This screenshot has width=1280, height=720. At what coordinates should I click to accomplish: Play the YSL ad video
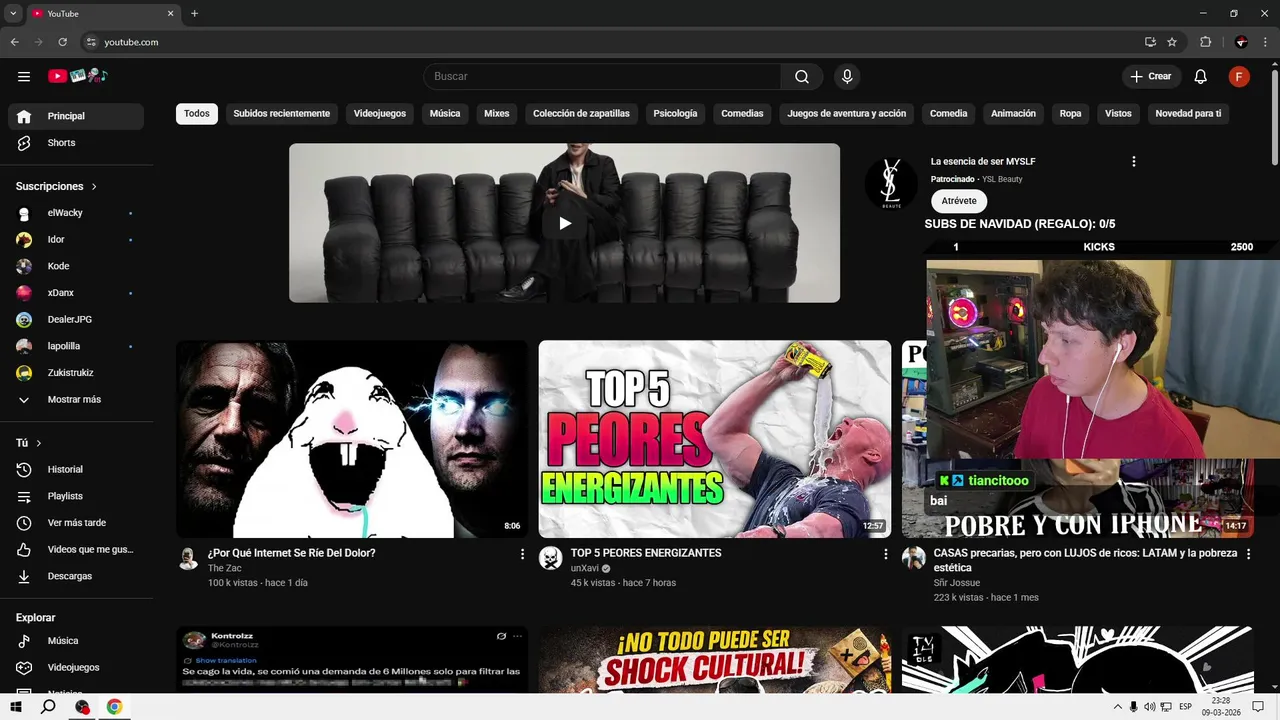[564, 223]
